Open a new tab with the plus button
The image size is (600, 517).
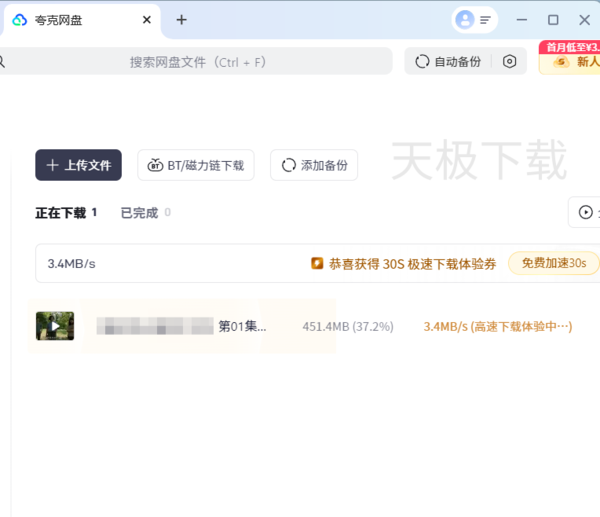pyautogui.click(x=181, y=20)
